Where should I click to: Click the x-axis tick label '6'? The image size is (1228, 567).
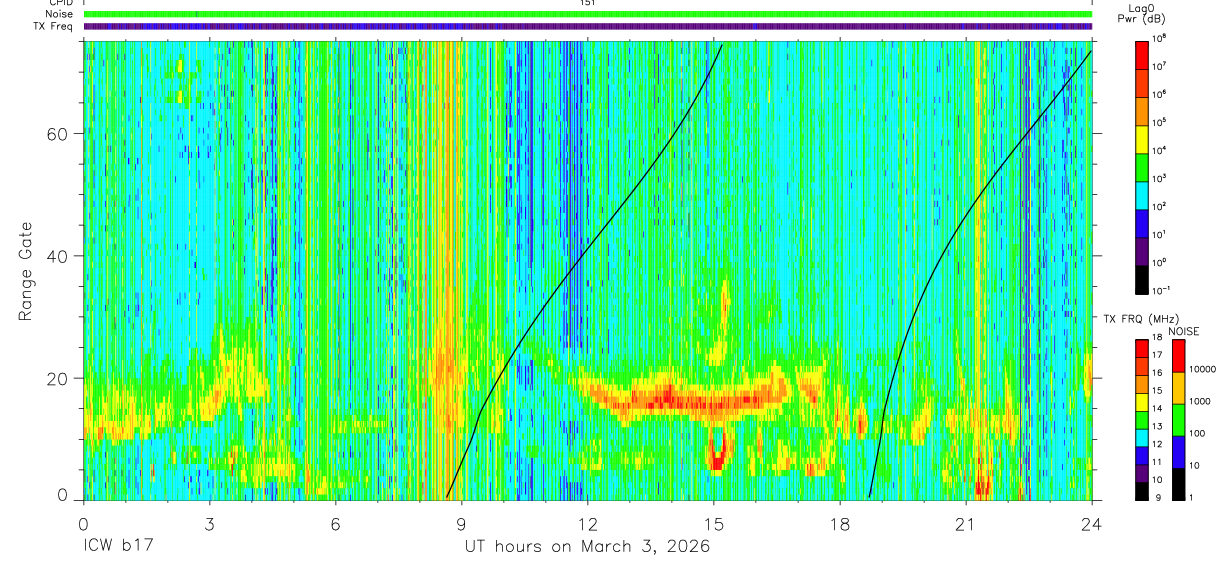tap(336, 524)
